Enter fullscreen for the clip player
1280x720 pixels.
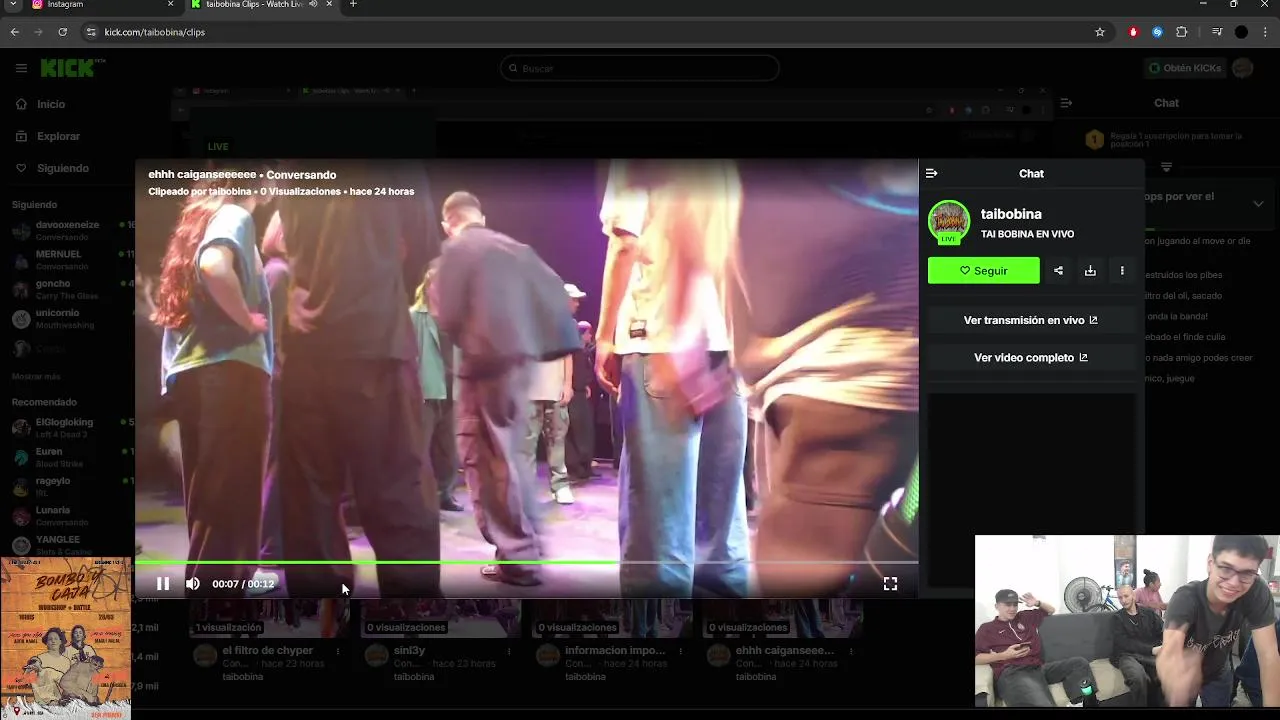coord(890,584)
